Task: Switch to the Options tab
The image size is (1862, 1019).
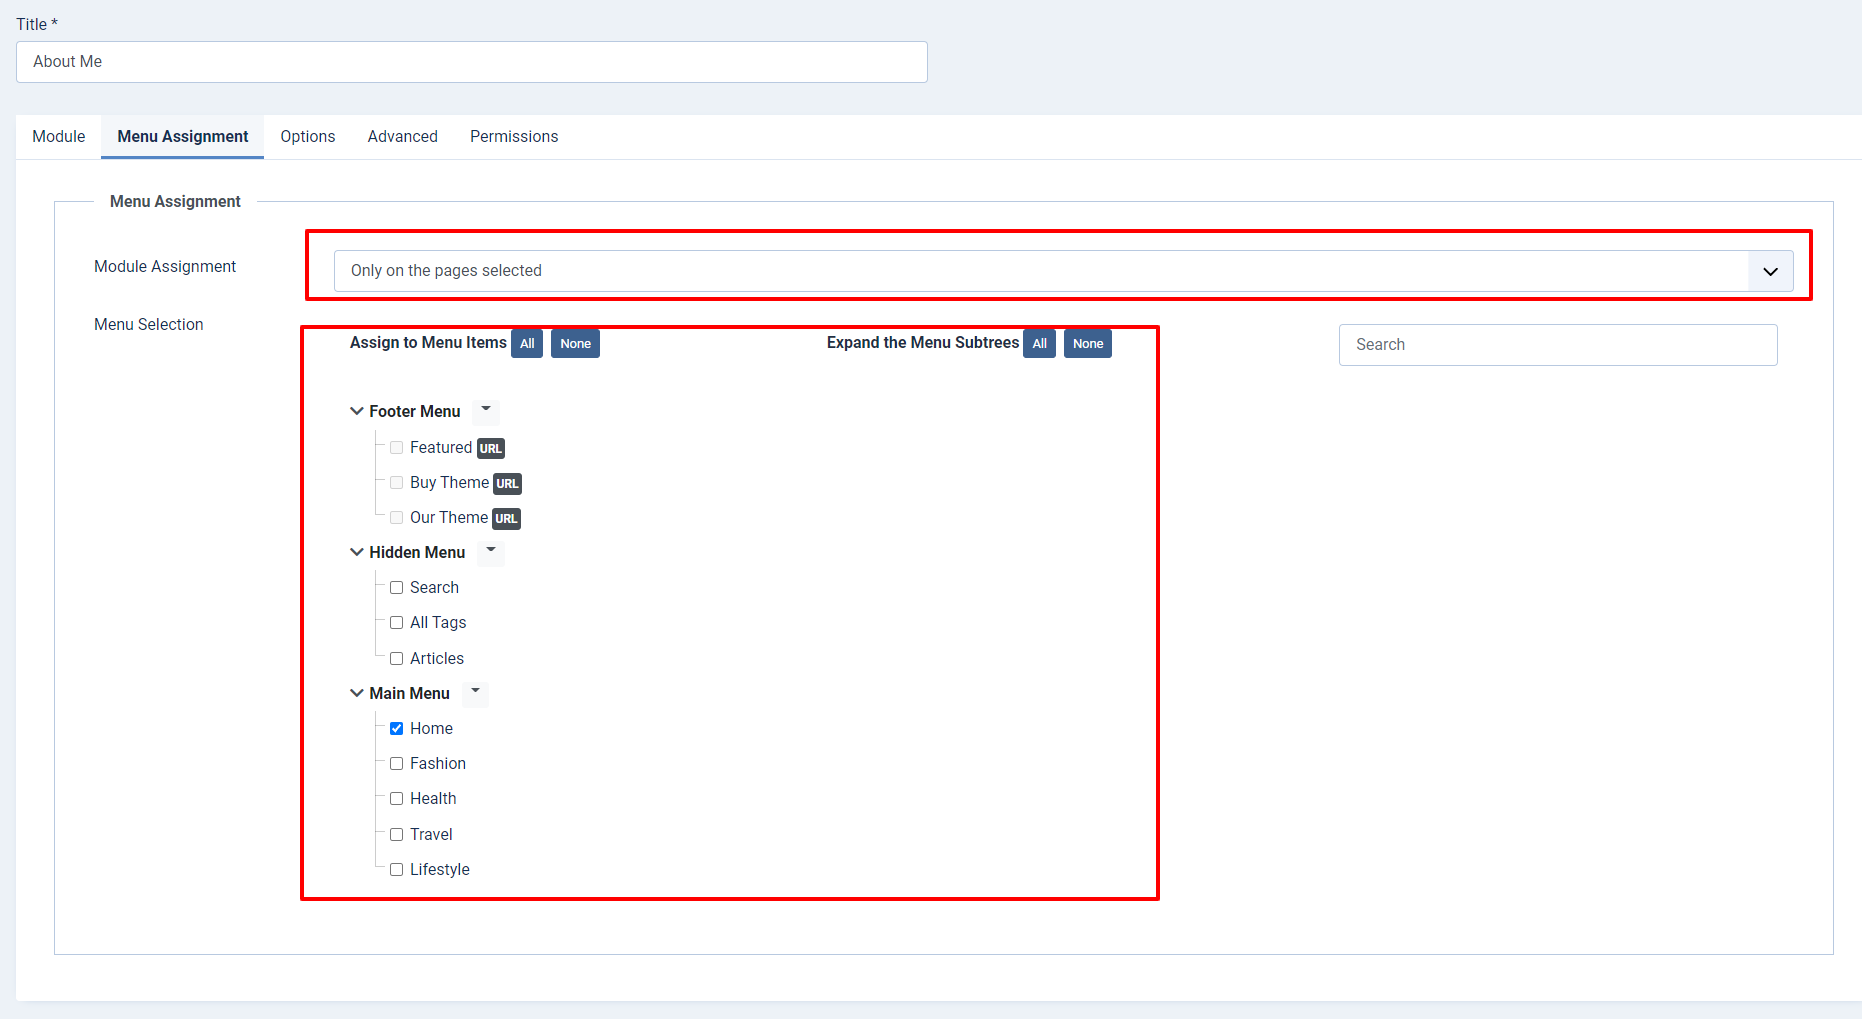Action: tap(307, 137)
